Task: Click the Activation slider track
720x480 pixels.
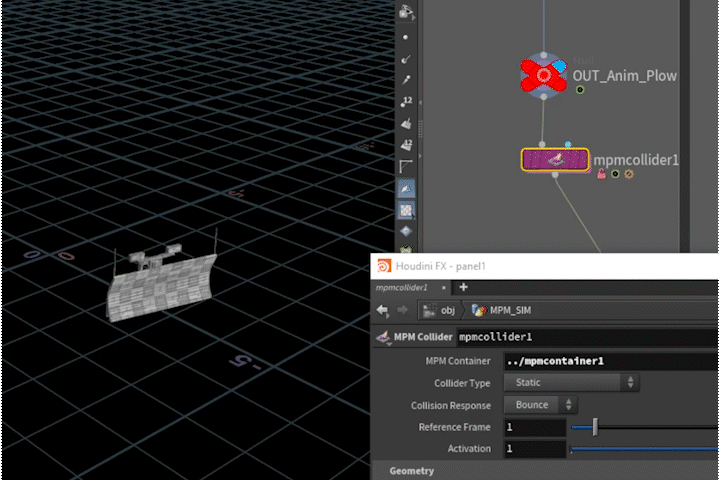Action: pos(644,449)
